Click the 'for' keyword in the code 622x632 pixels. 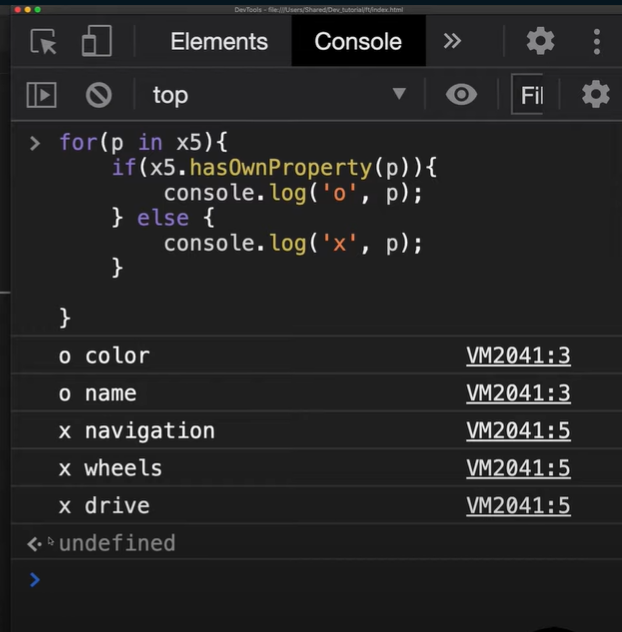(x=78, y=142)
